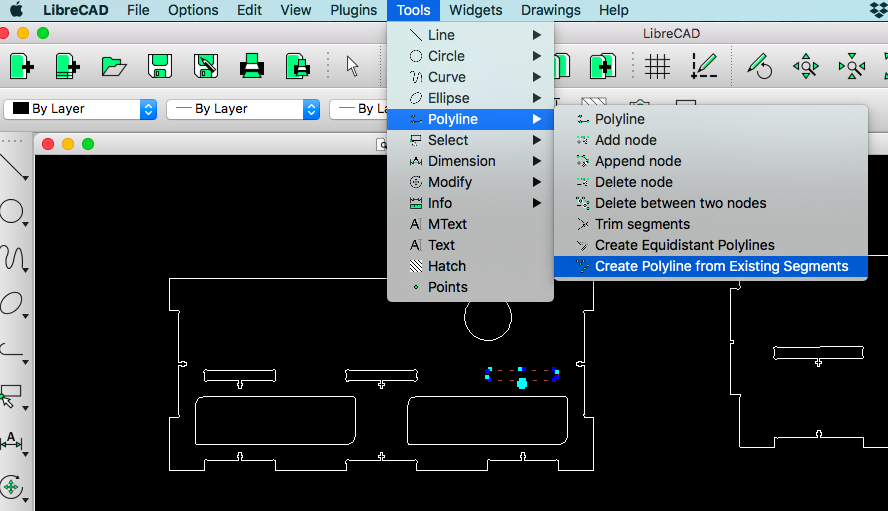Select Polyline in the submenu

711,119
